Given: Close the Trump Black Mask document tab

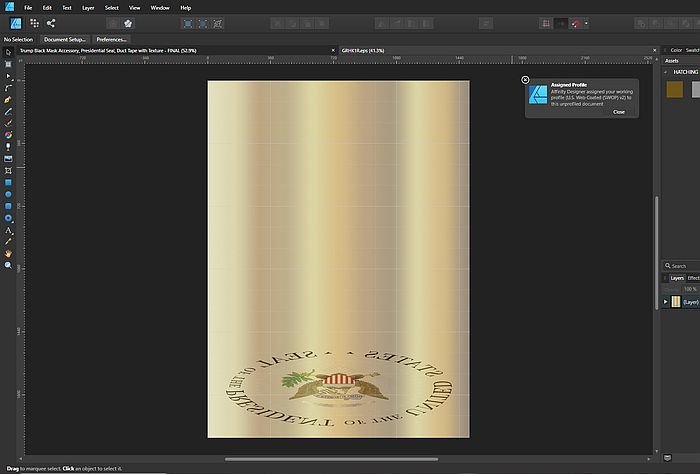Looking at the screenshot, I should coord(333,50).
